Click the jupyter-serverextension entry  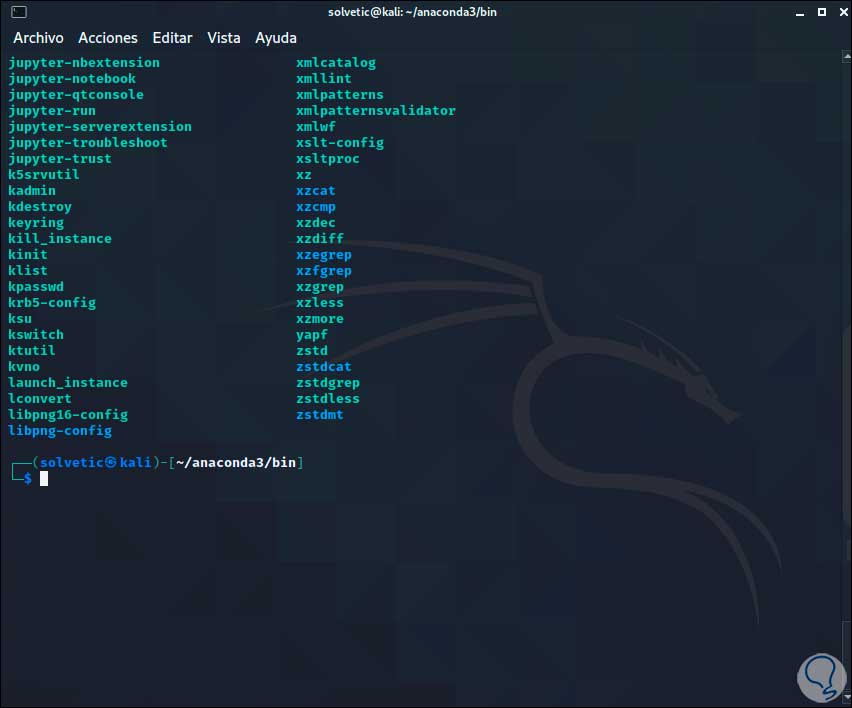click(100, 127)
